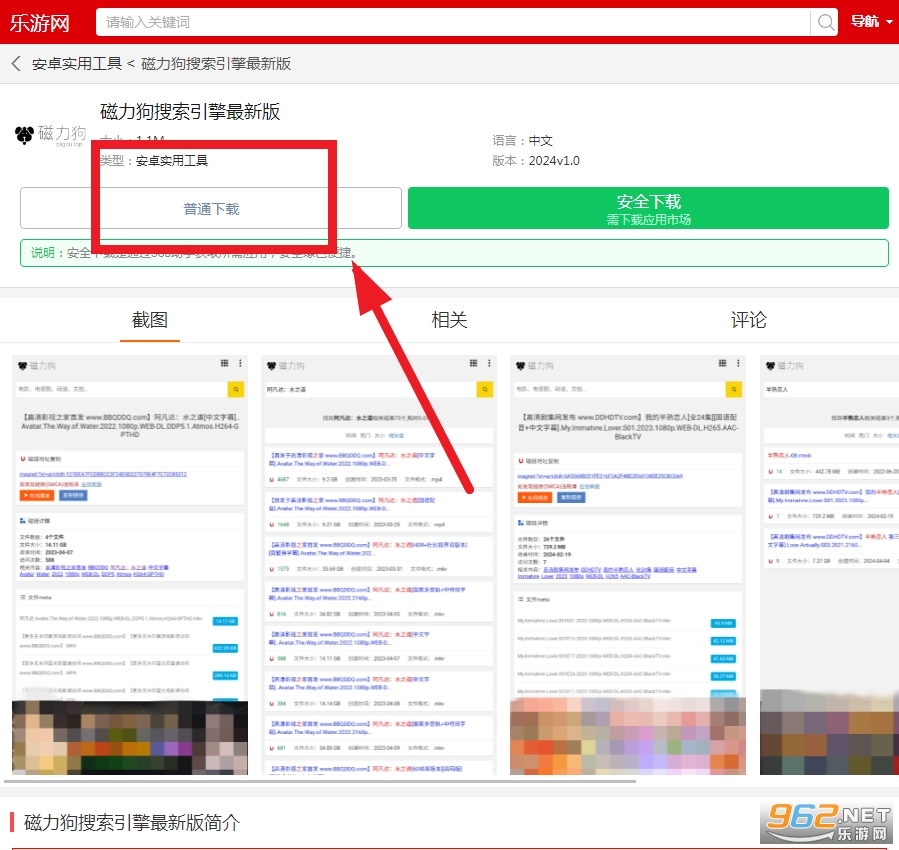This screenshot has width=899, height=850.
Task: Switch to the 评论 tab
Action: tap(749, 320)
